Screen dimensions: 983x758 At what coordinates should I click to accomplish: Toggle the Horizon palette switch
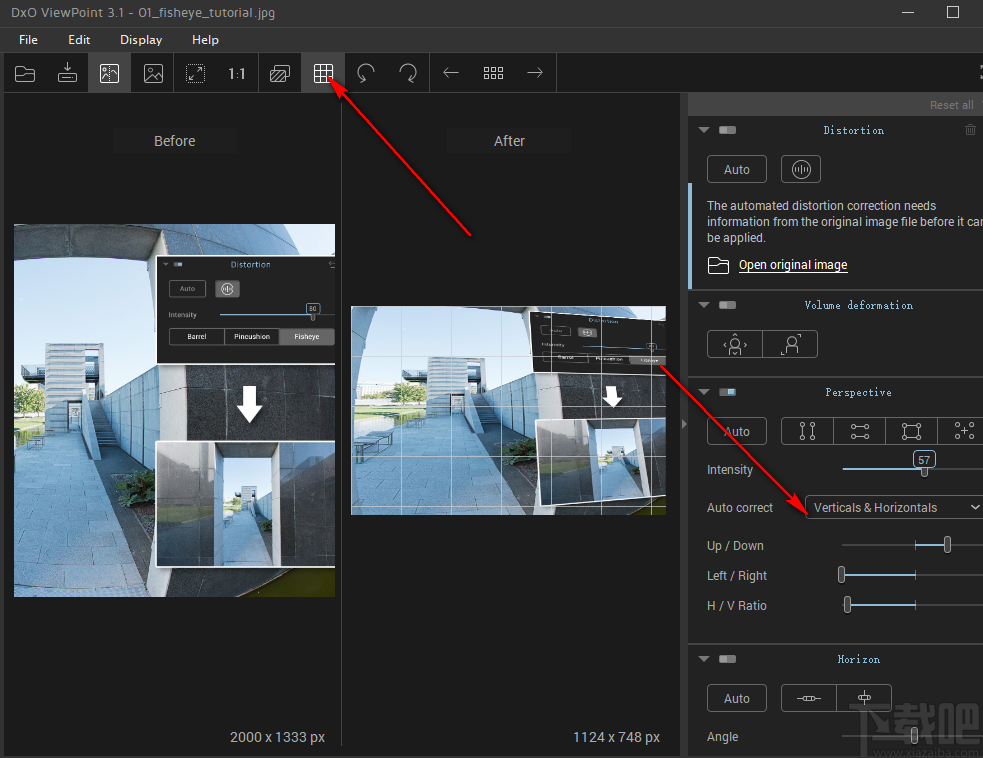(728, 659)
